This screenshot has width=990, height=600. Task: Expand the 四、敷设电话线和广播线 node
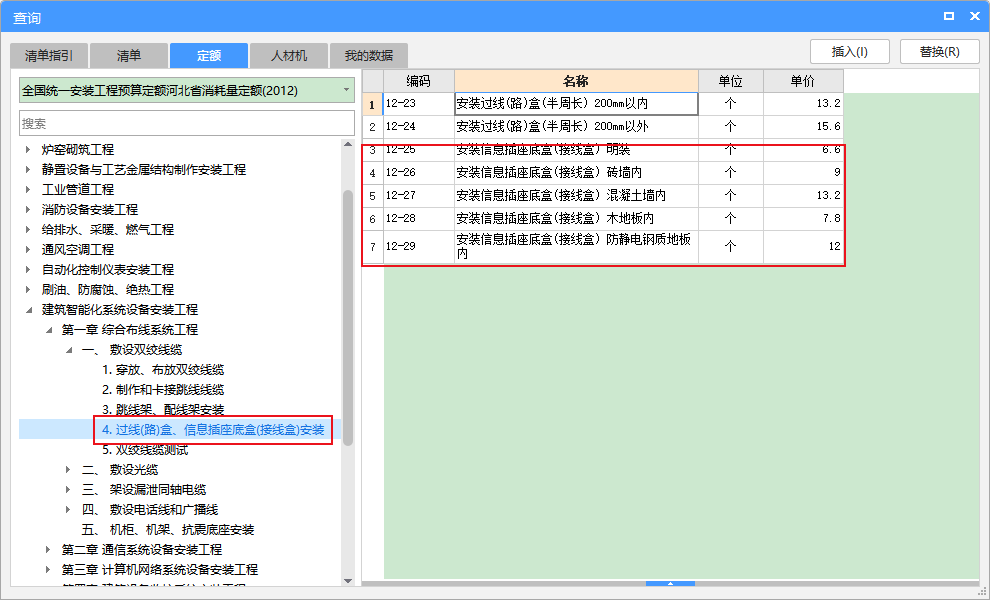tap(69, 510)
